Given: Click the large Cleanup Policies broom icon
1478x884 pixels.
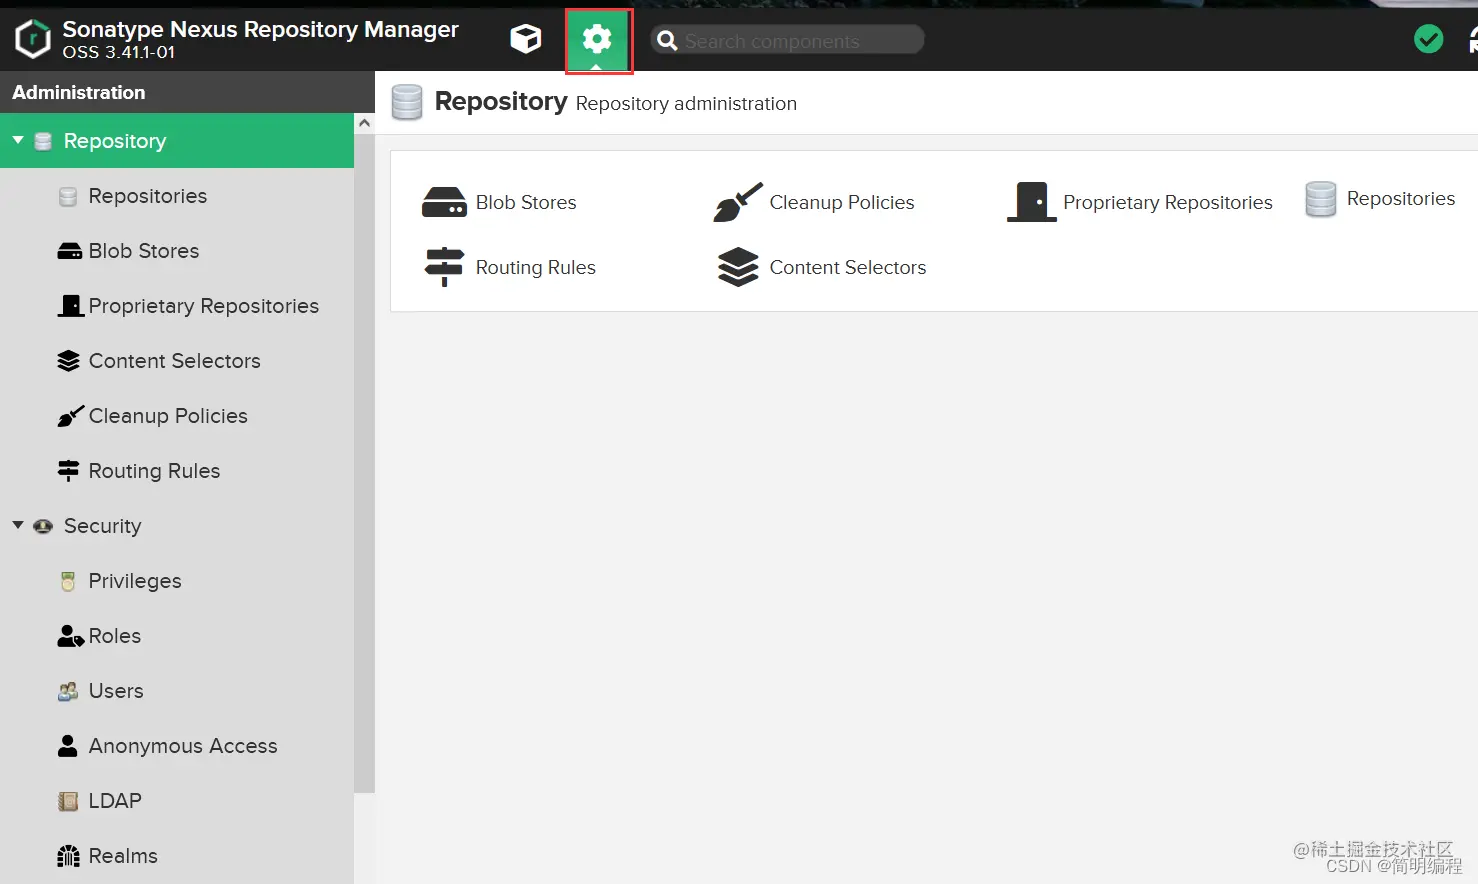Looking at the screenshot, I should [x=738, y=202].
